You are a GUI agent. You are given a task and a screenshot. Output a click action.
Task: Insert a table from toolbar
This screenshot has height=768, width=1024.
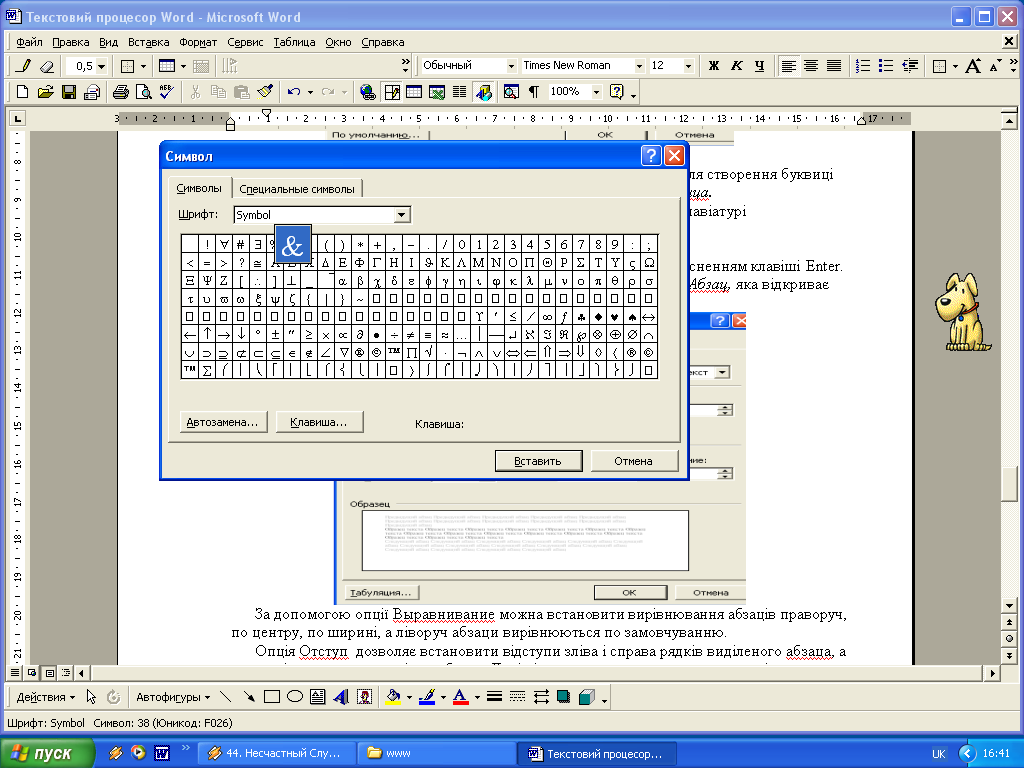(x=414, y=92)
